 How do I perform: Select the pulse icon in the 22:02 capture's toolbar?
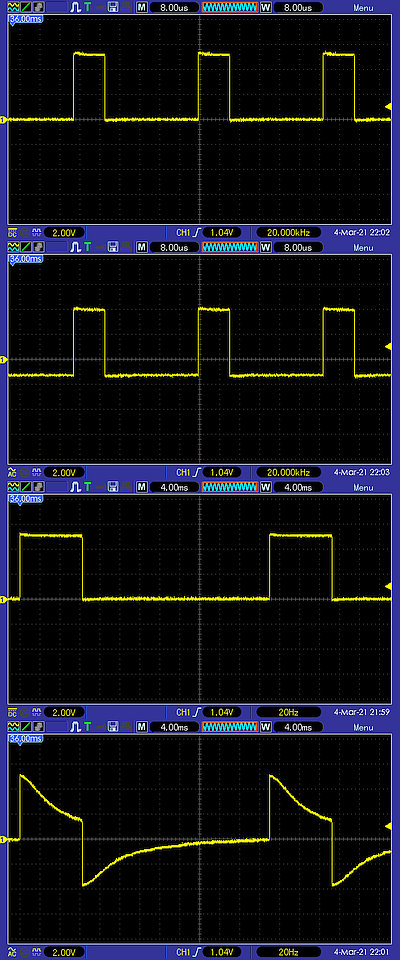pyautogui.click(x=75, y=7)
